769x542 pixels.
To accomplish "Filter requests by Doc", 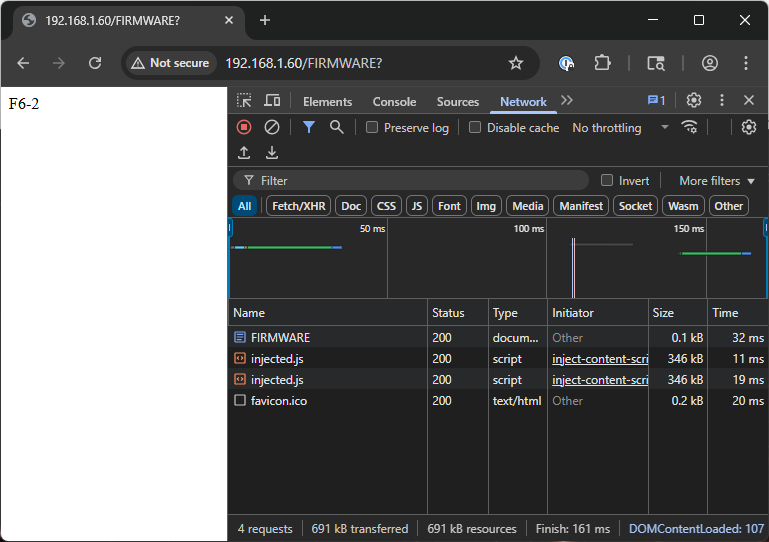I will click(x=351, y=206).
